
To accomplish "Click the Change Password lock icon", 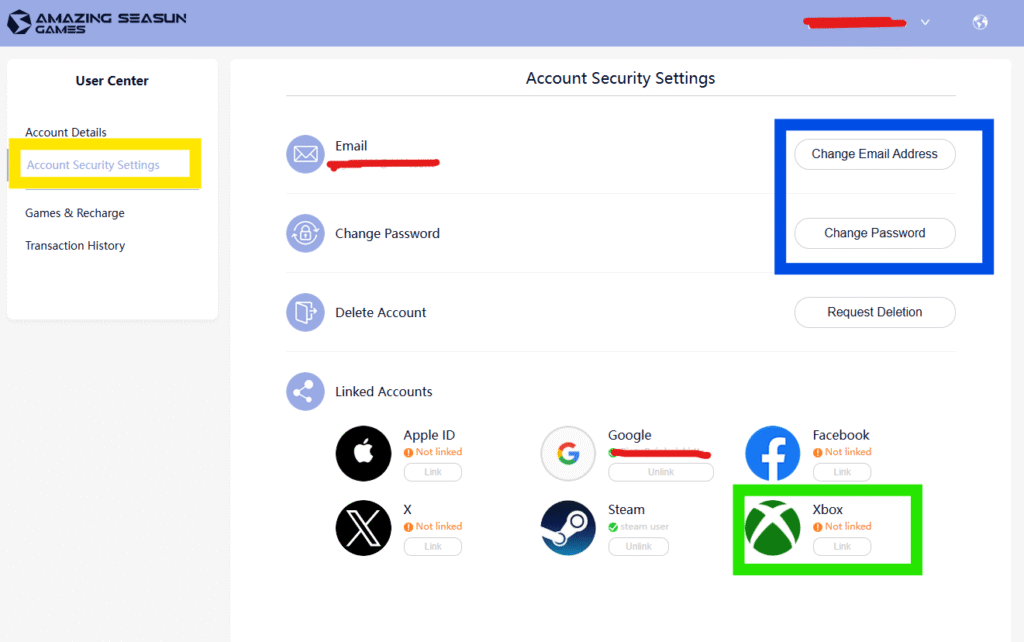I will tap(305, 233).
